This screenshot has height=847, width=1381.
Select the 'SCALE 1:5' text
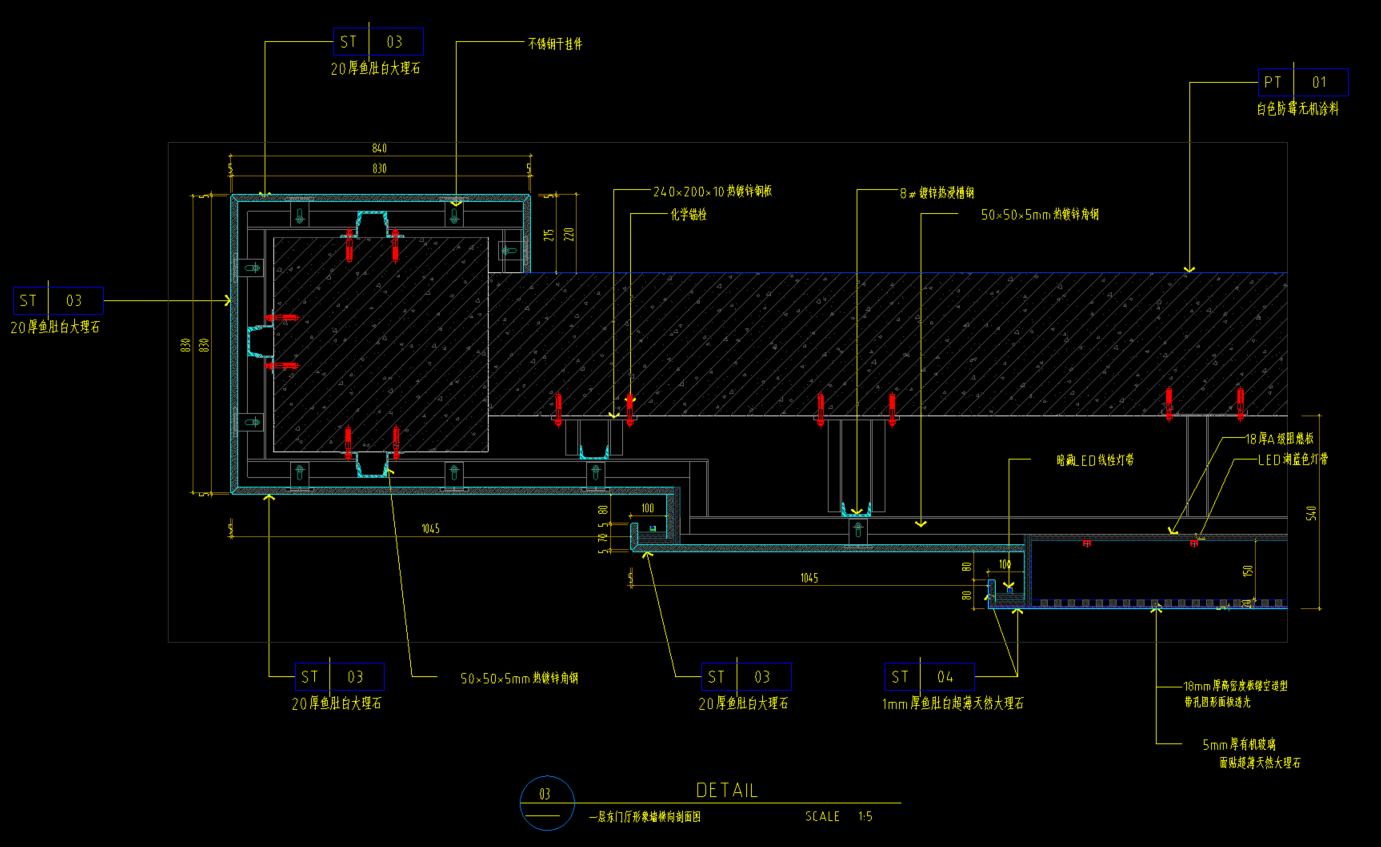point(839,817)
